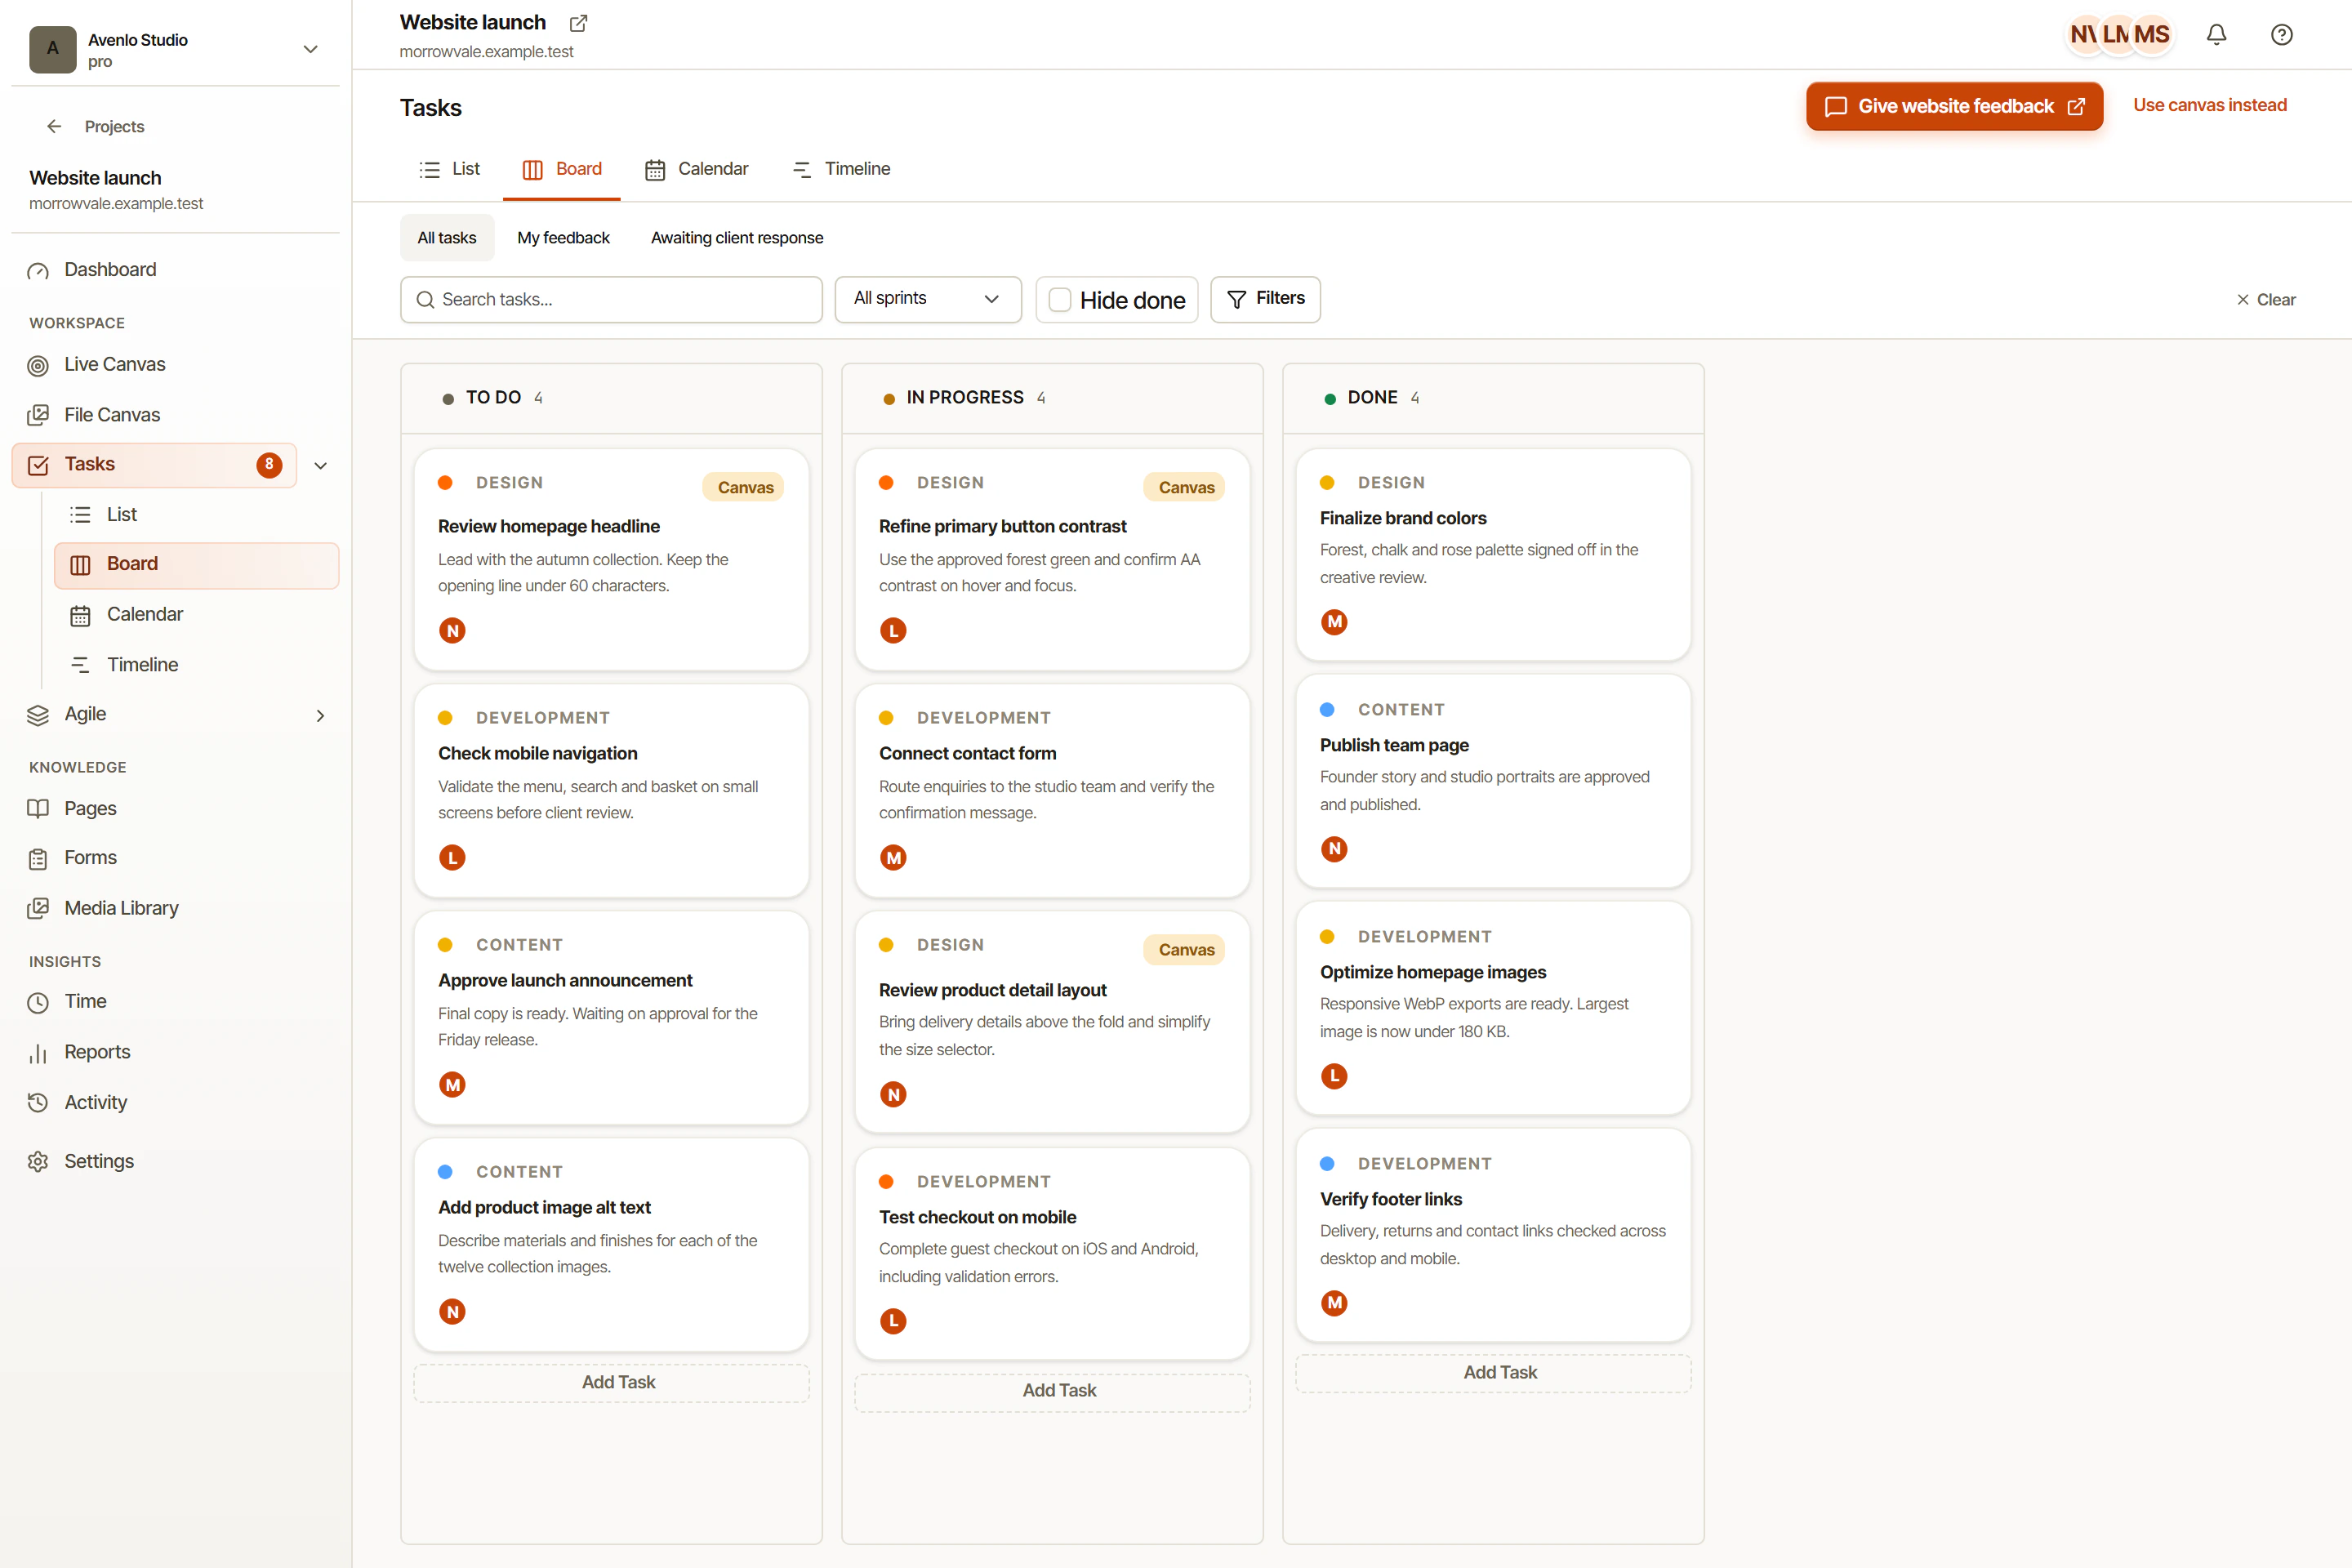Open Timeline sub-item in the sidebar
2352x1568 pixels.
coord(196,665)
